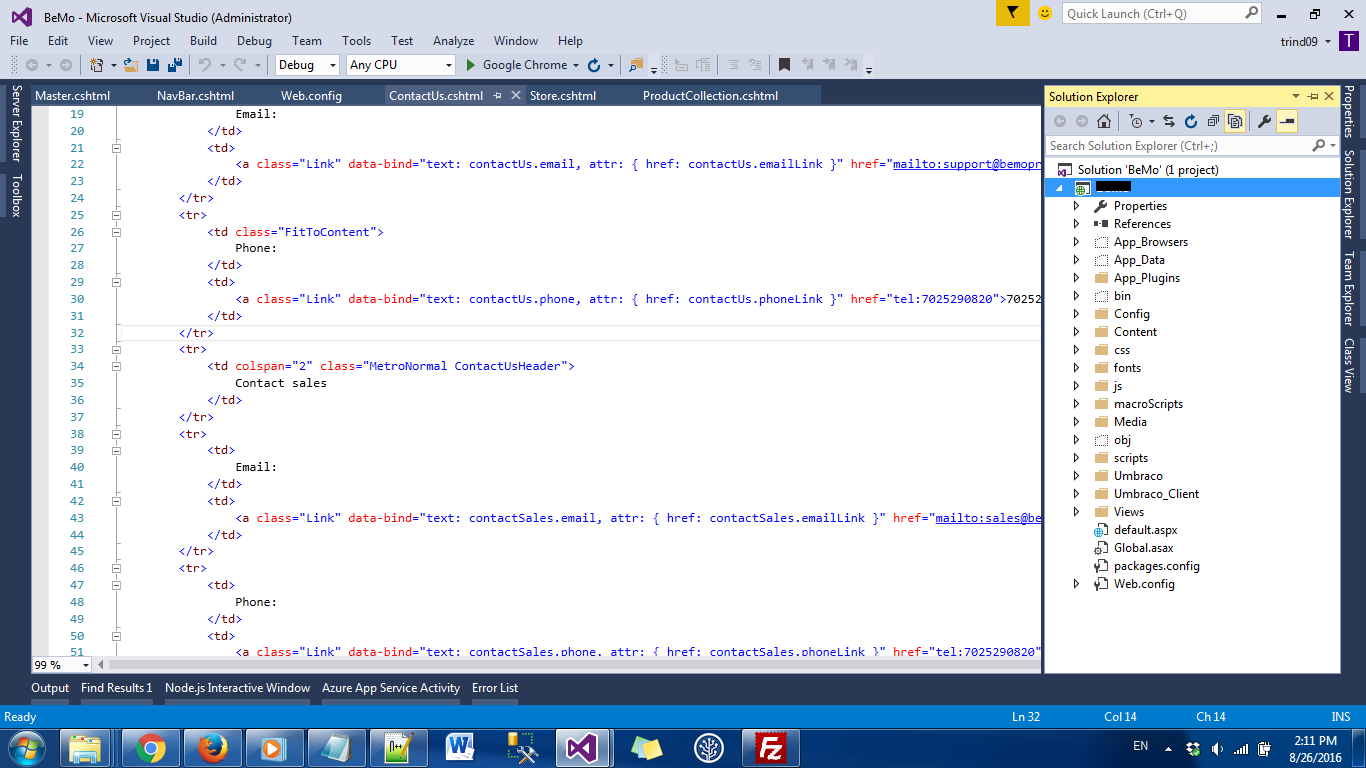Open the Any CPU platform dropdown

click(448, 65)
